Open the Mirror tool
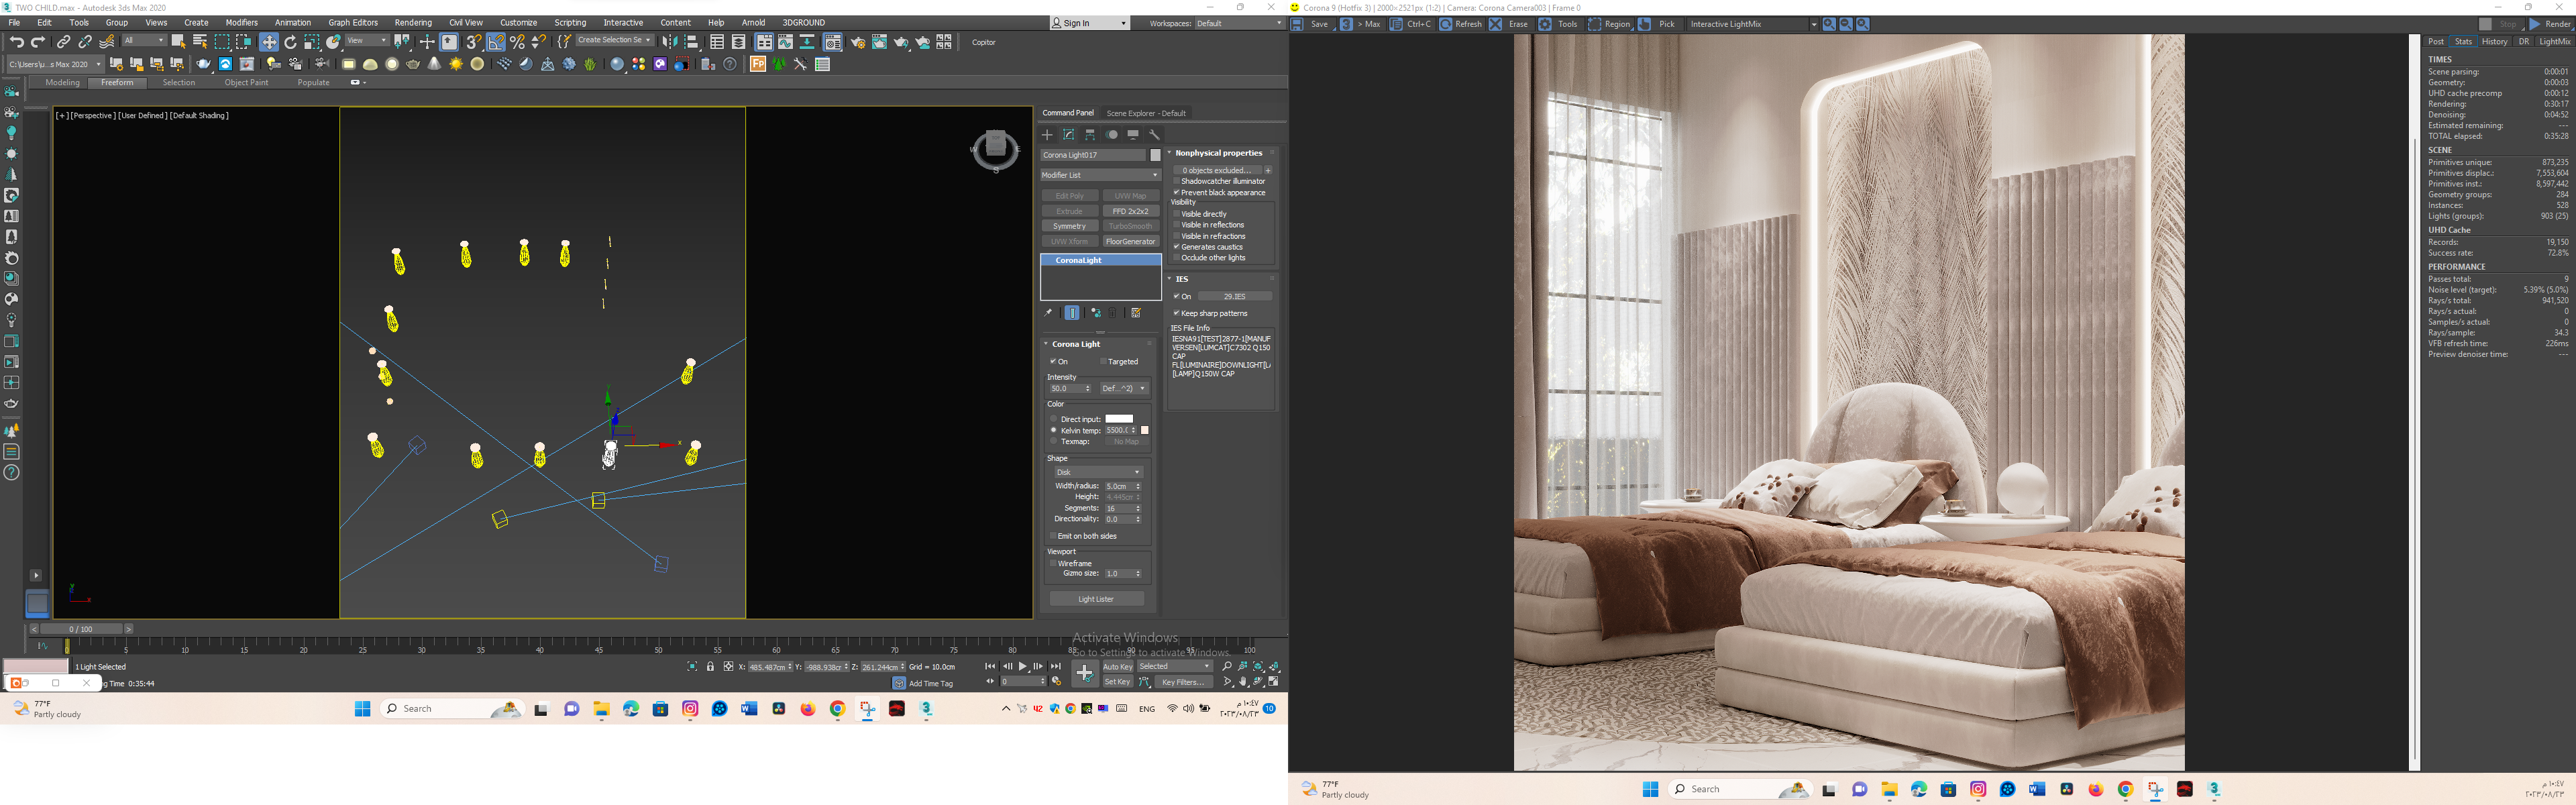The width and height of the screenshot is (2576, 805). [x=670, y=42]
